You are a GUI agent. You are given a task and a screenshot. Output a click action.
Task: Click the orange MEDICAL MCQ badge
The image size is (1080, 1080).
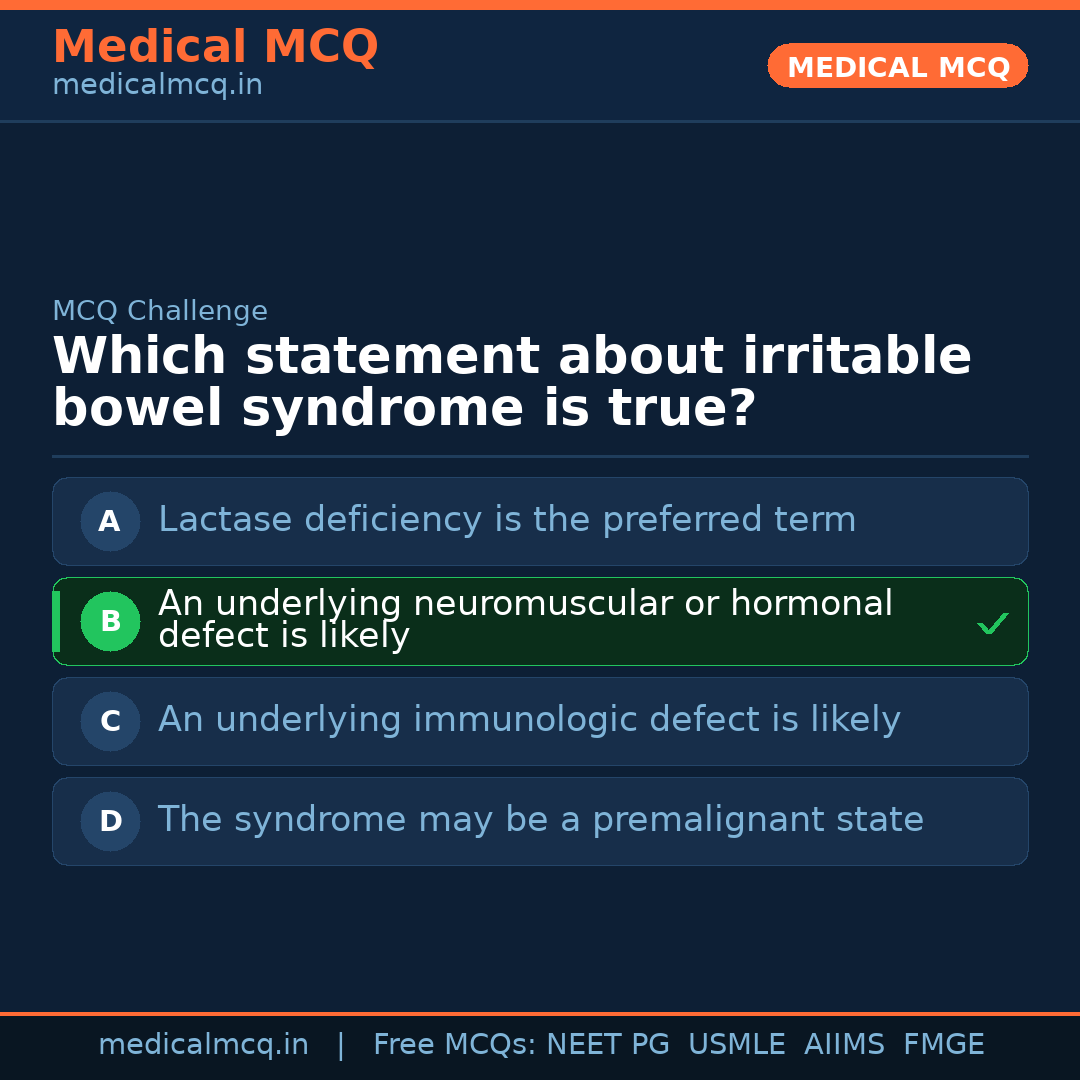pos(897,66)
